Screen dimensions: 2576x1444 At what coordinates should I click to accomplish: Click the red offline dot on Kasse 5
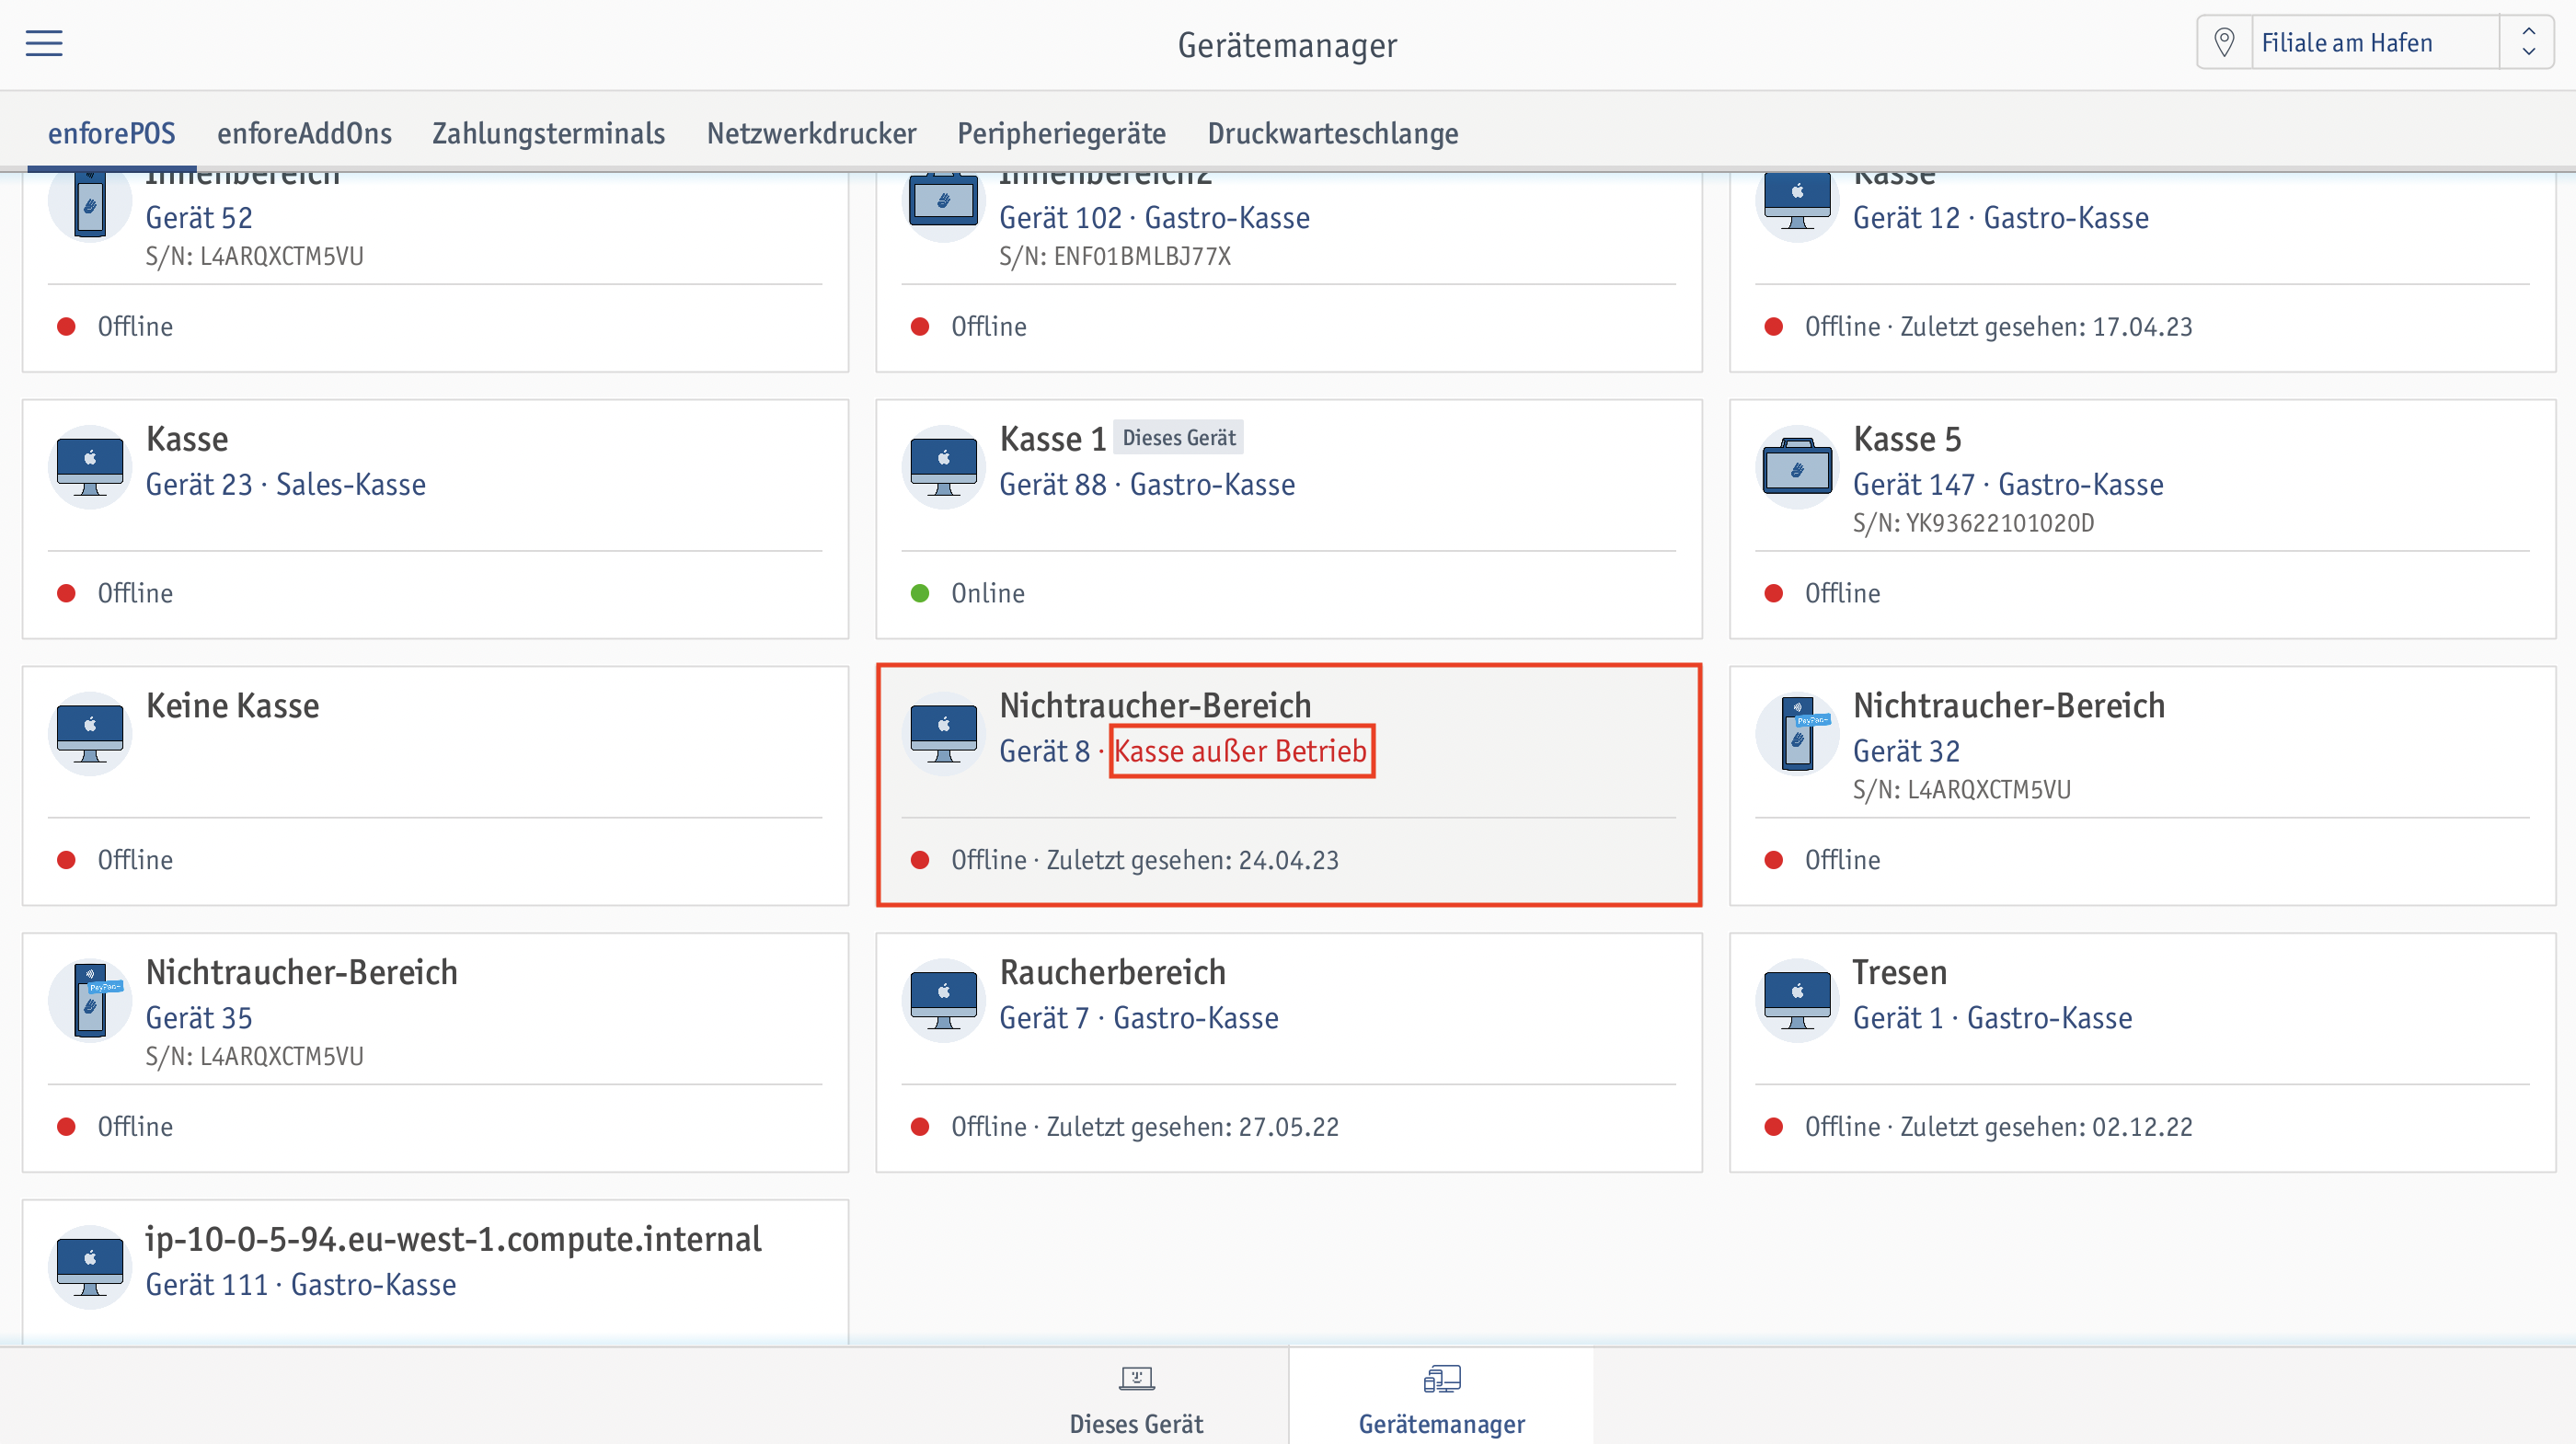tap(1774, 594)
